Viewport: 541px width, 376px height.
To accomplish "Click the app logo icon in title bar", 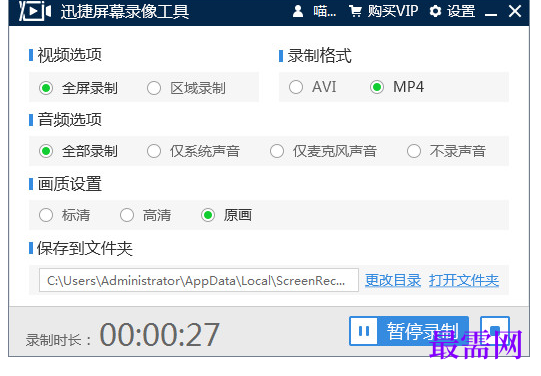I will 35,11.
